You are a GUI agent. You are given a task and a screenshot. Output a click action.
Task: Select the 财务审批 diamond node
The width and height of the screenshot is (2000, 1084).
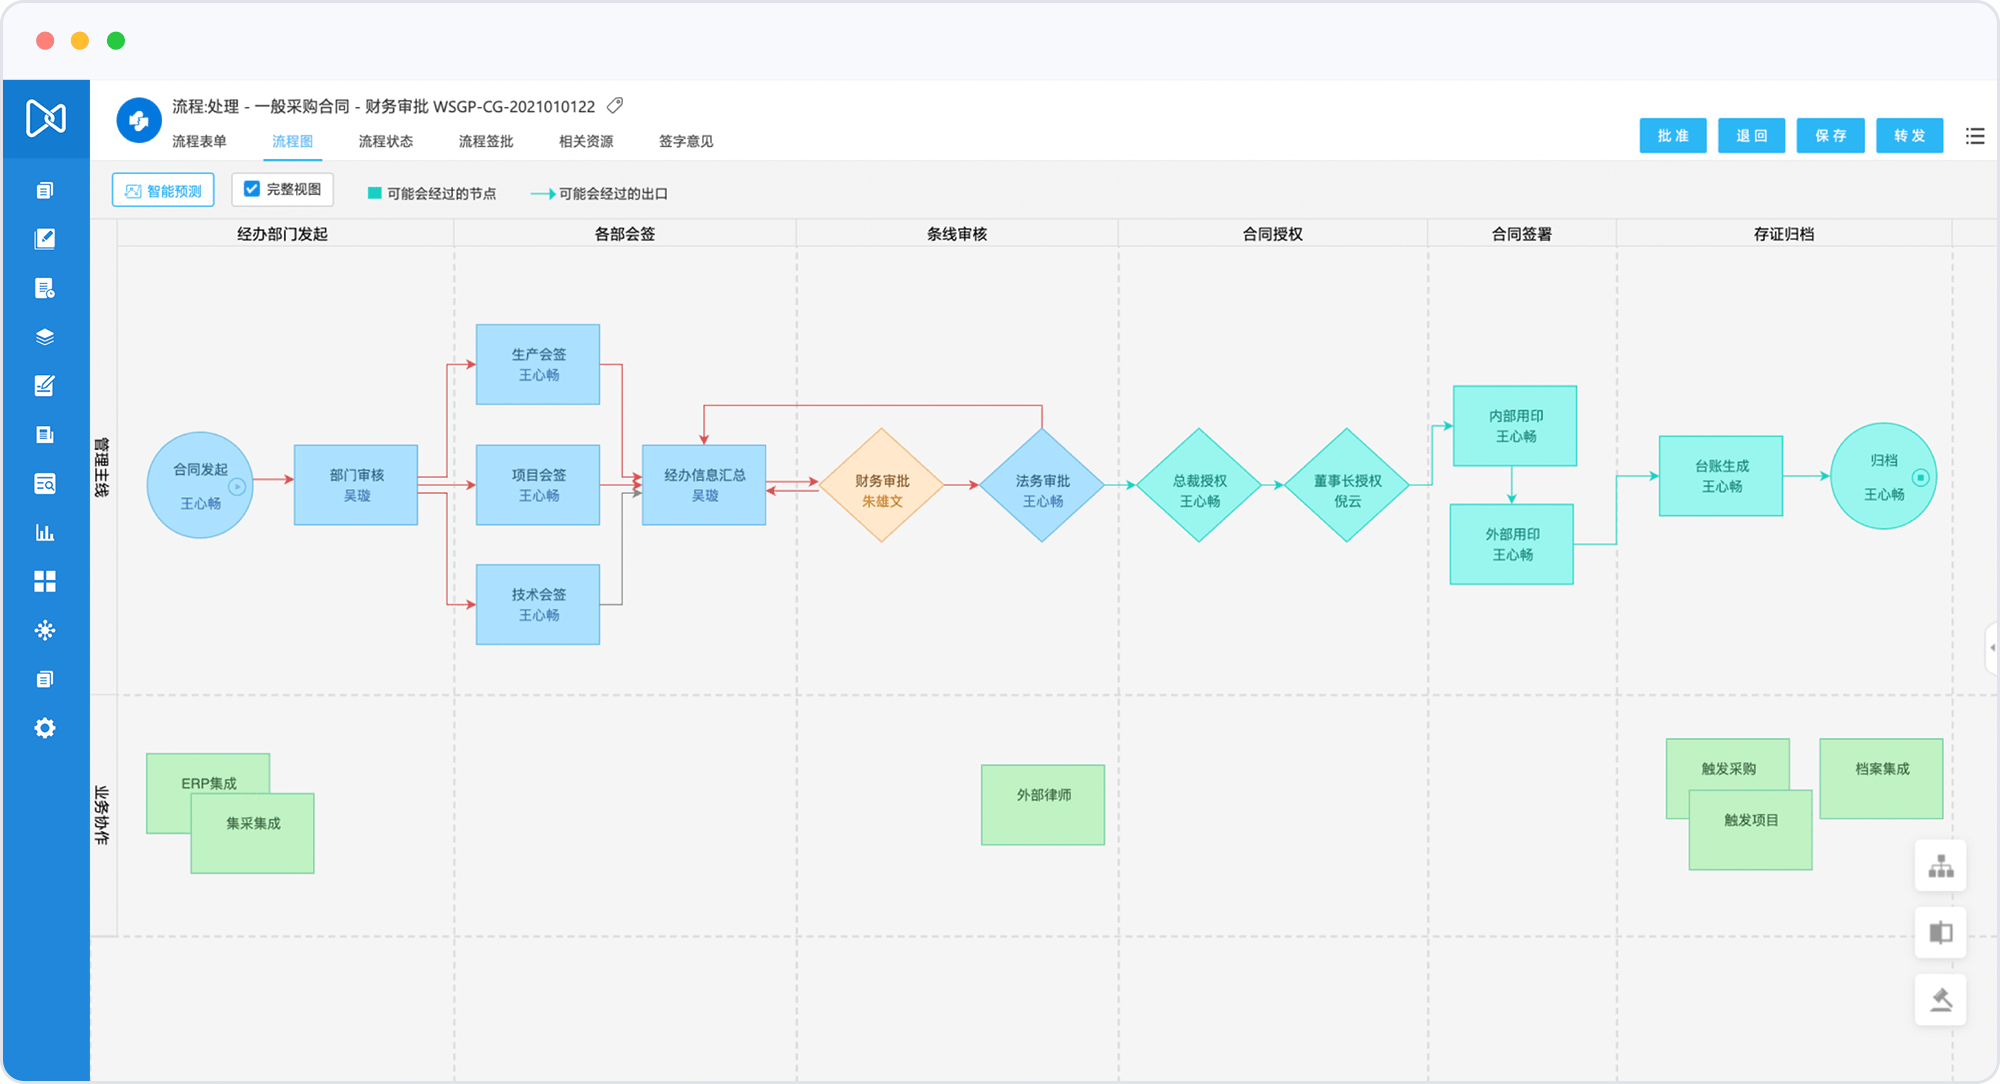(x=881, y=485)
